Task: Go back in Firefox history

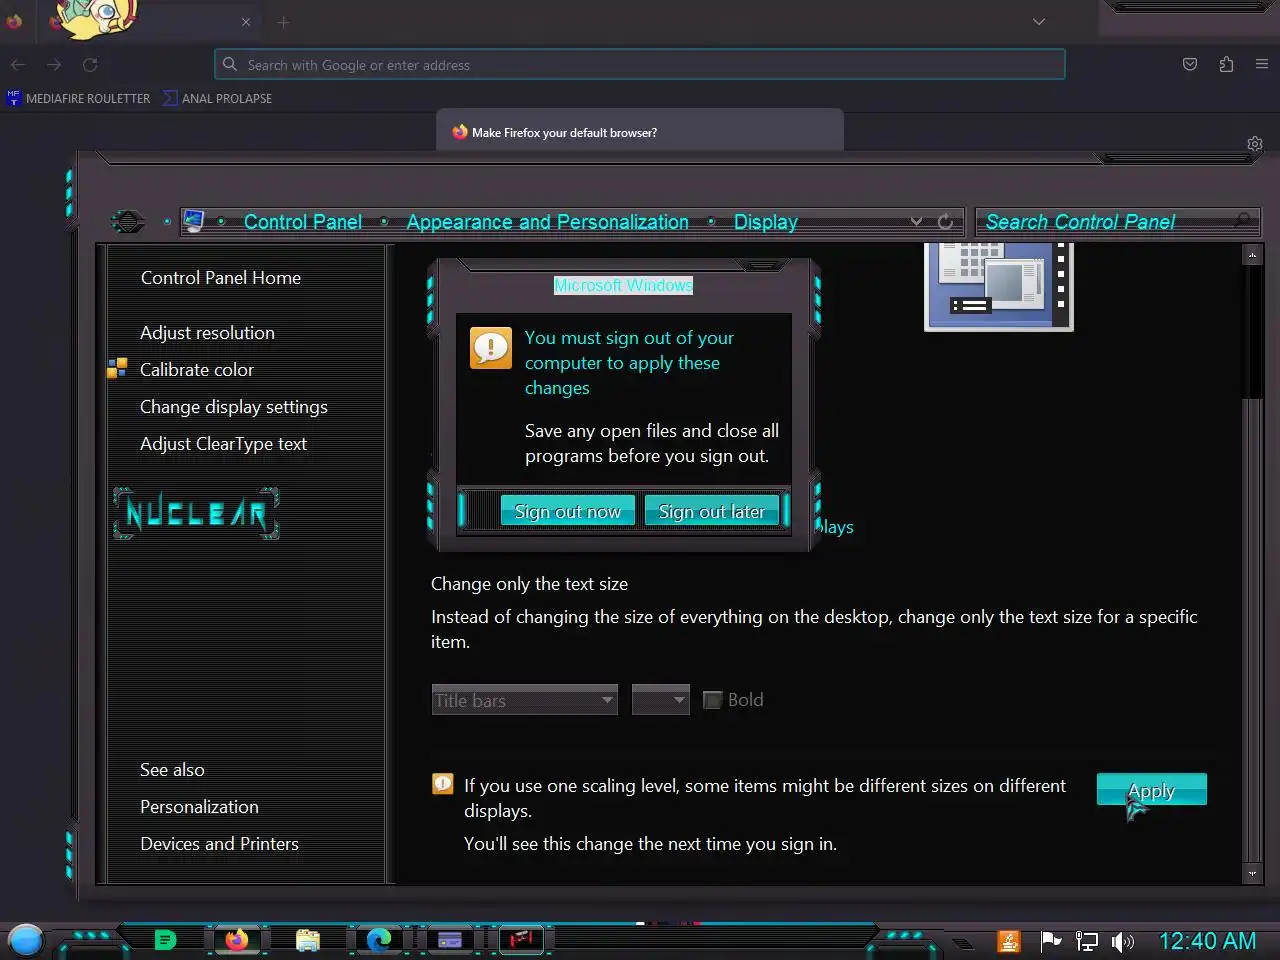Action: pos(18,65)
